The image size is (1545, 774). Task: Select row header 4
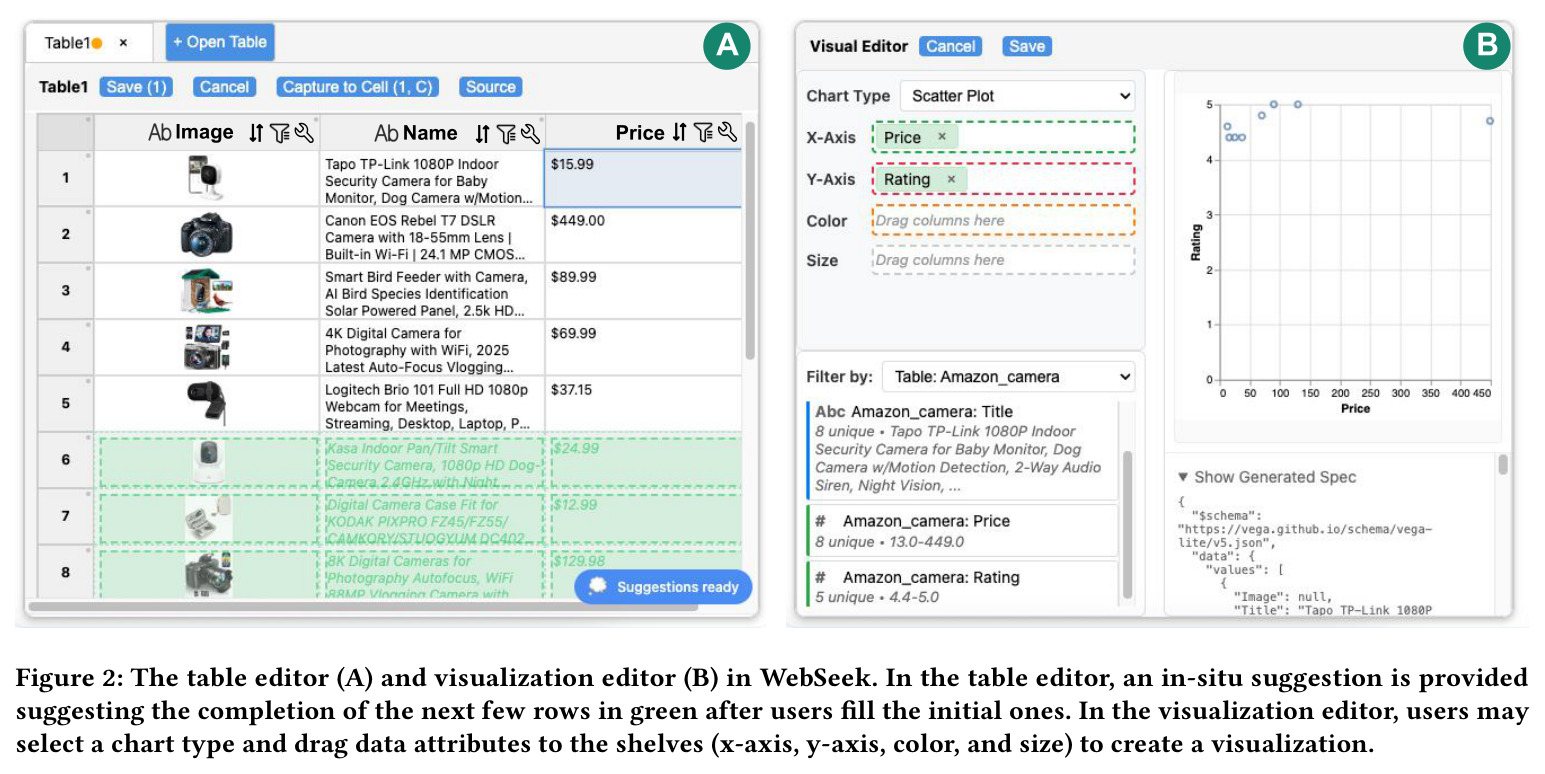66,348
